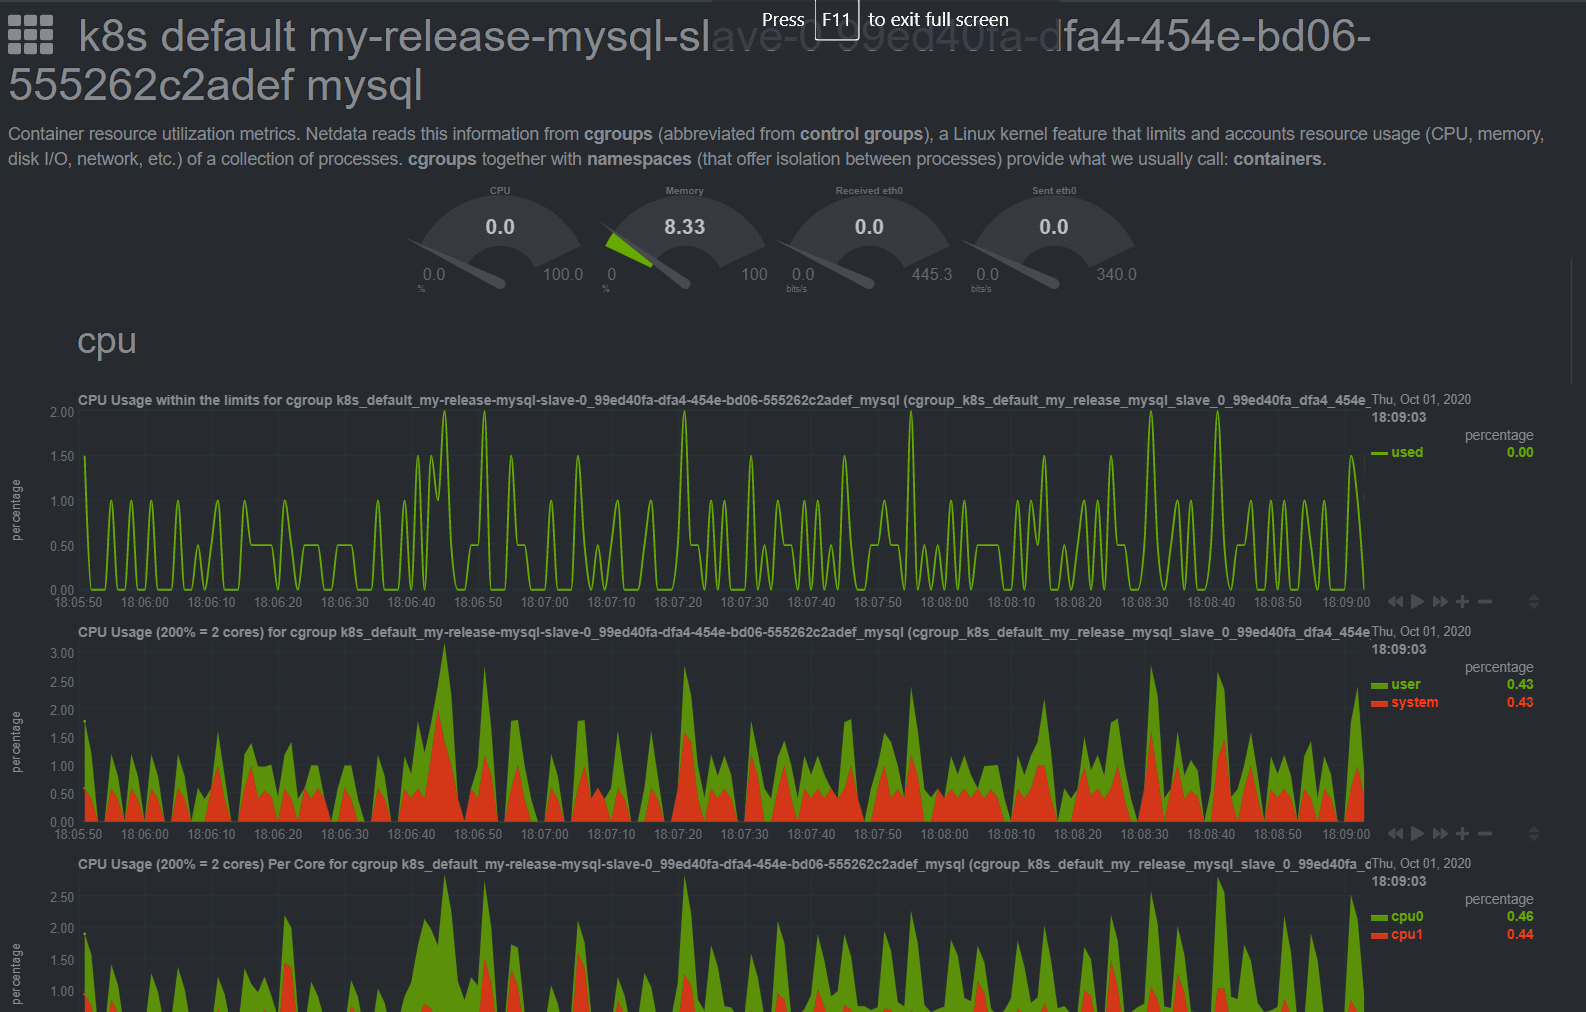Viewport: 1586px width, 1012px height.
Task: Click the 'cpu' section heading
Action: point(107,342)
